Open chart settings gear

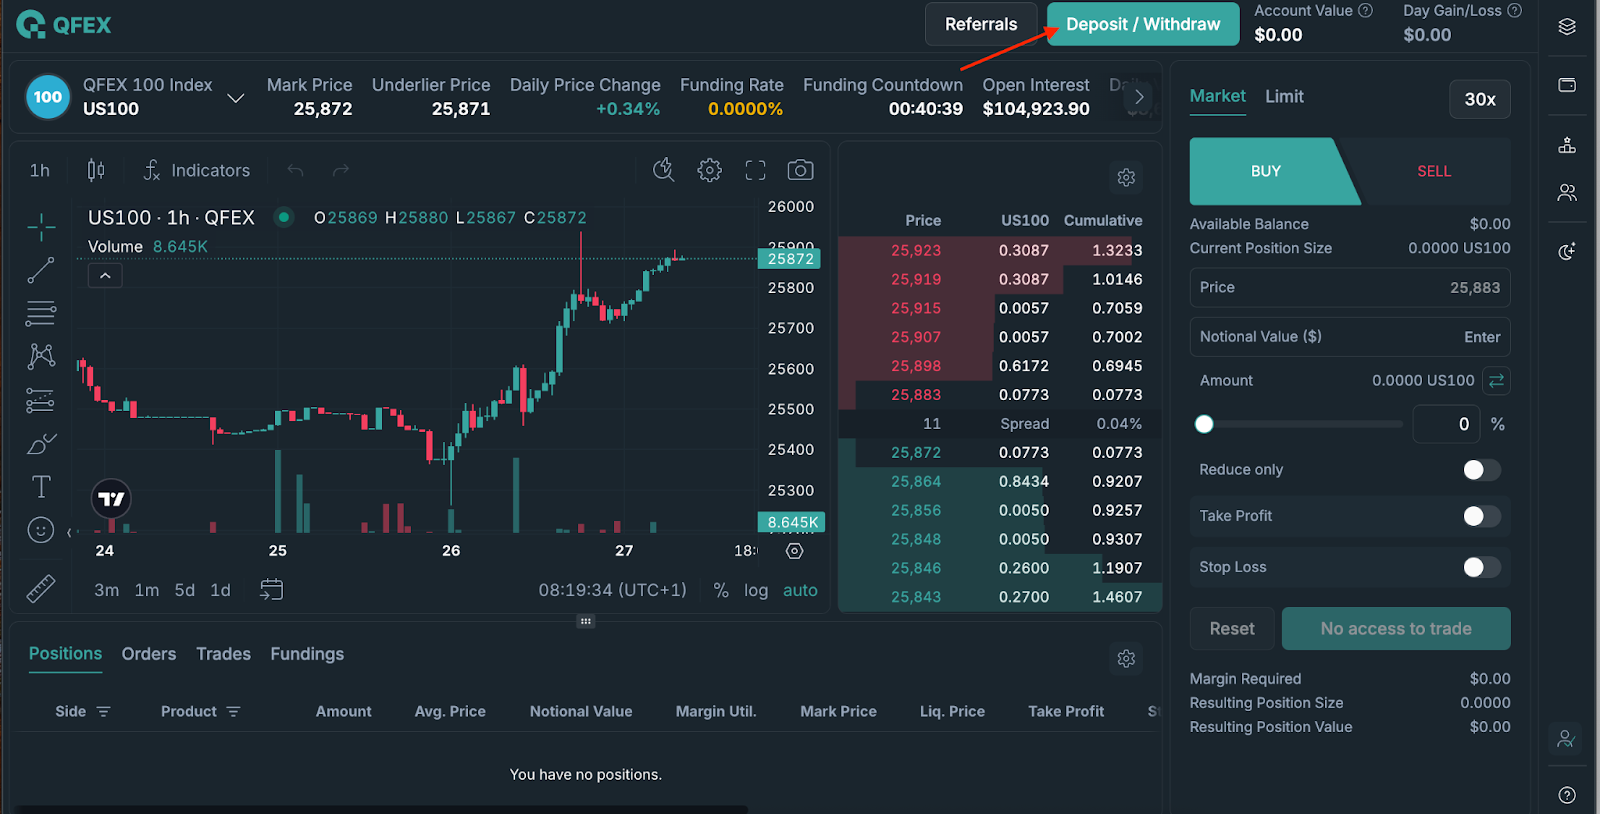[710, 170]
